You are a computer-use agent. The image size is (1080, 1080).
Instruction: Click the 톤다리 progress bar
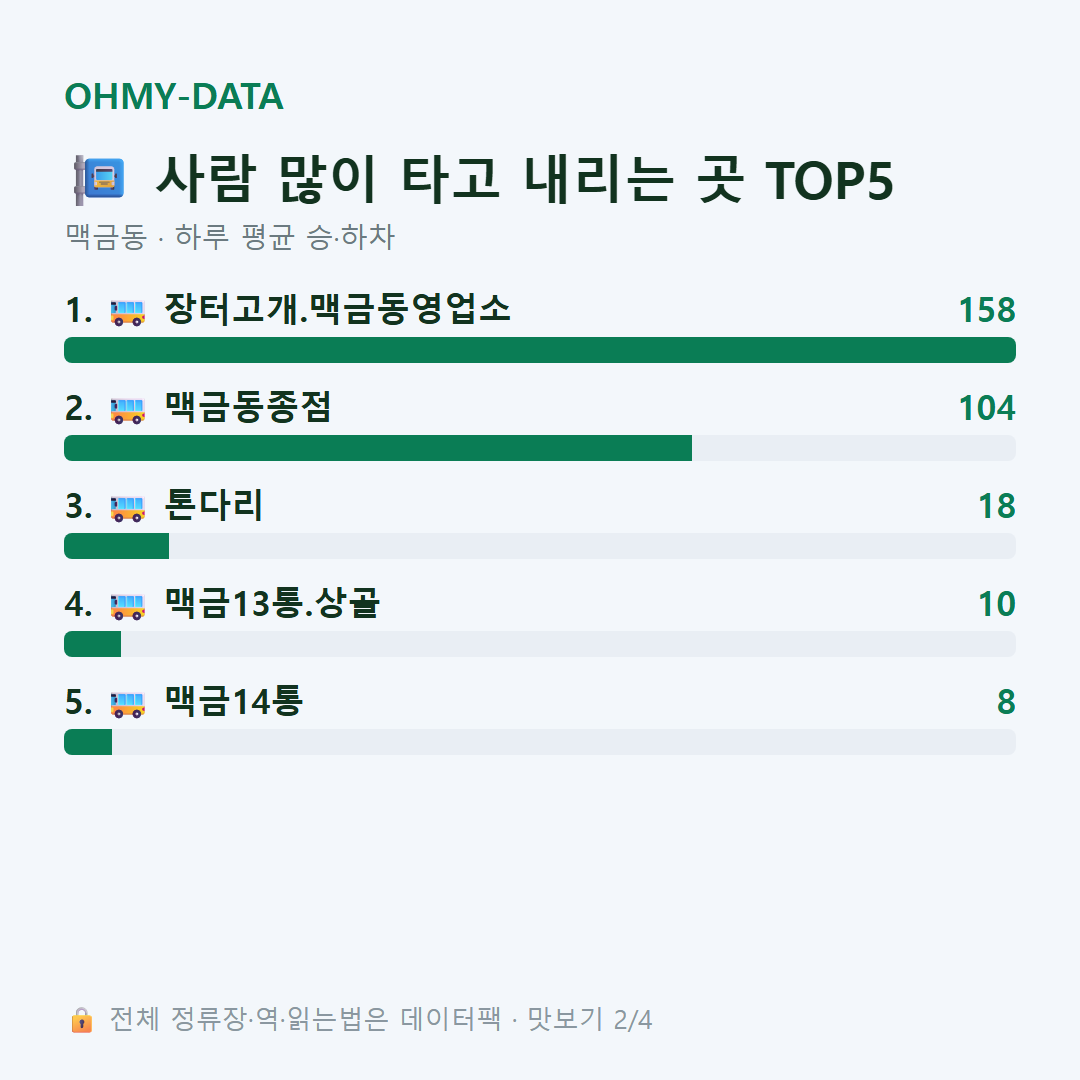pyautogui.click(x=540, y=546)
